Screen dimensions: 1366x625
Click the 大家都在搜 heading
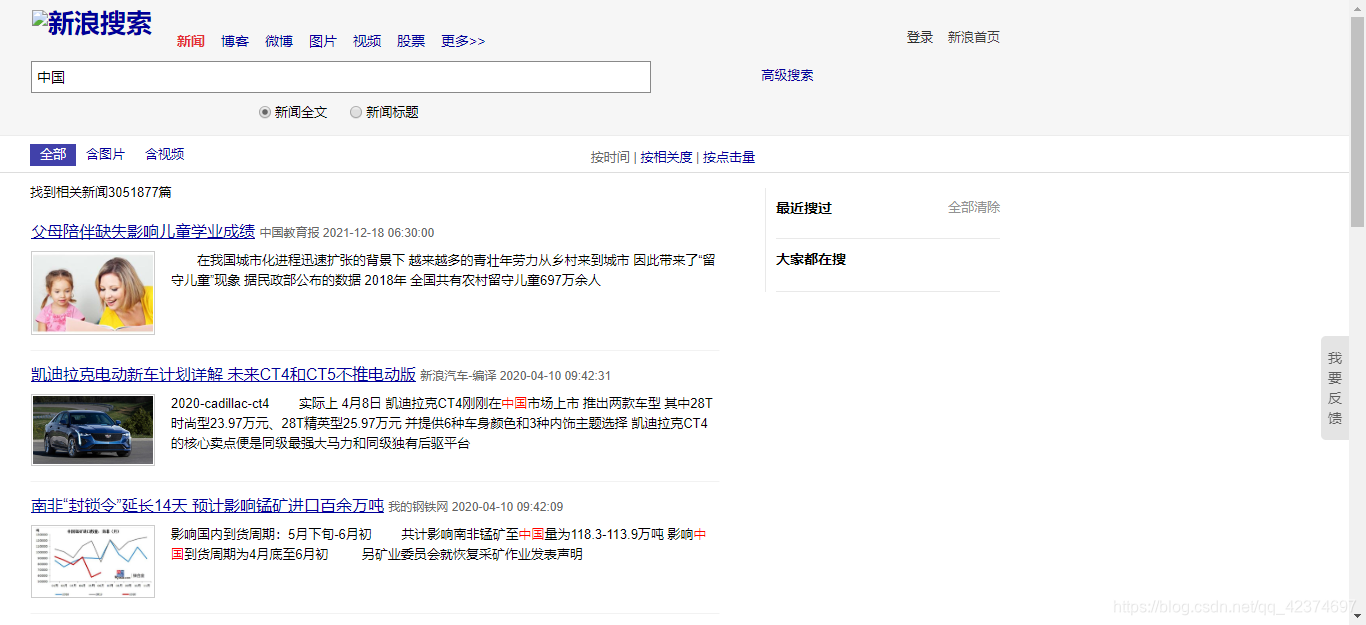click(811, 259)
